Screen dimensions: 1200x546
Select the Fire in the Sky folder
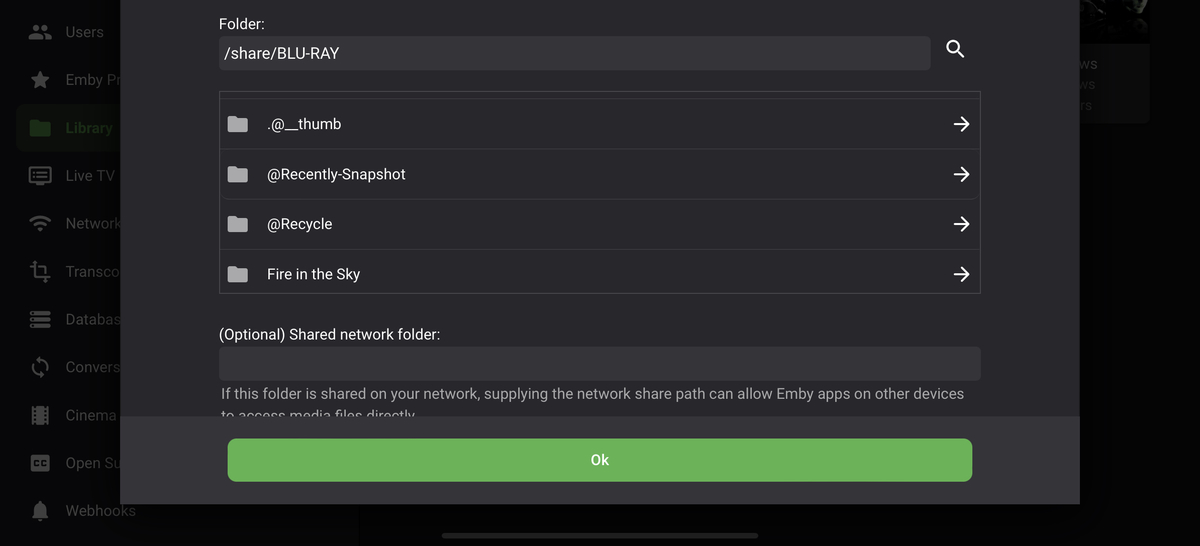click(x=599, y=274)
